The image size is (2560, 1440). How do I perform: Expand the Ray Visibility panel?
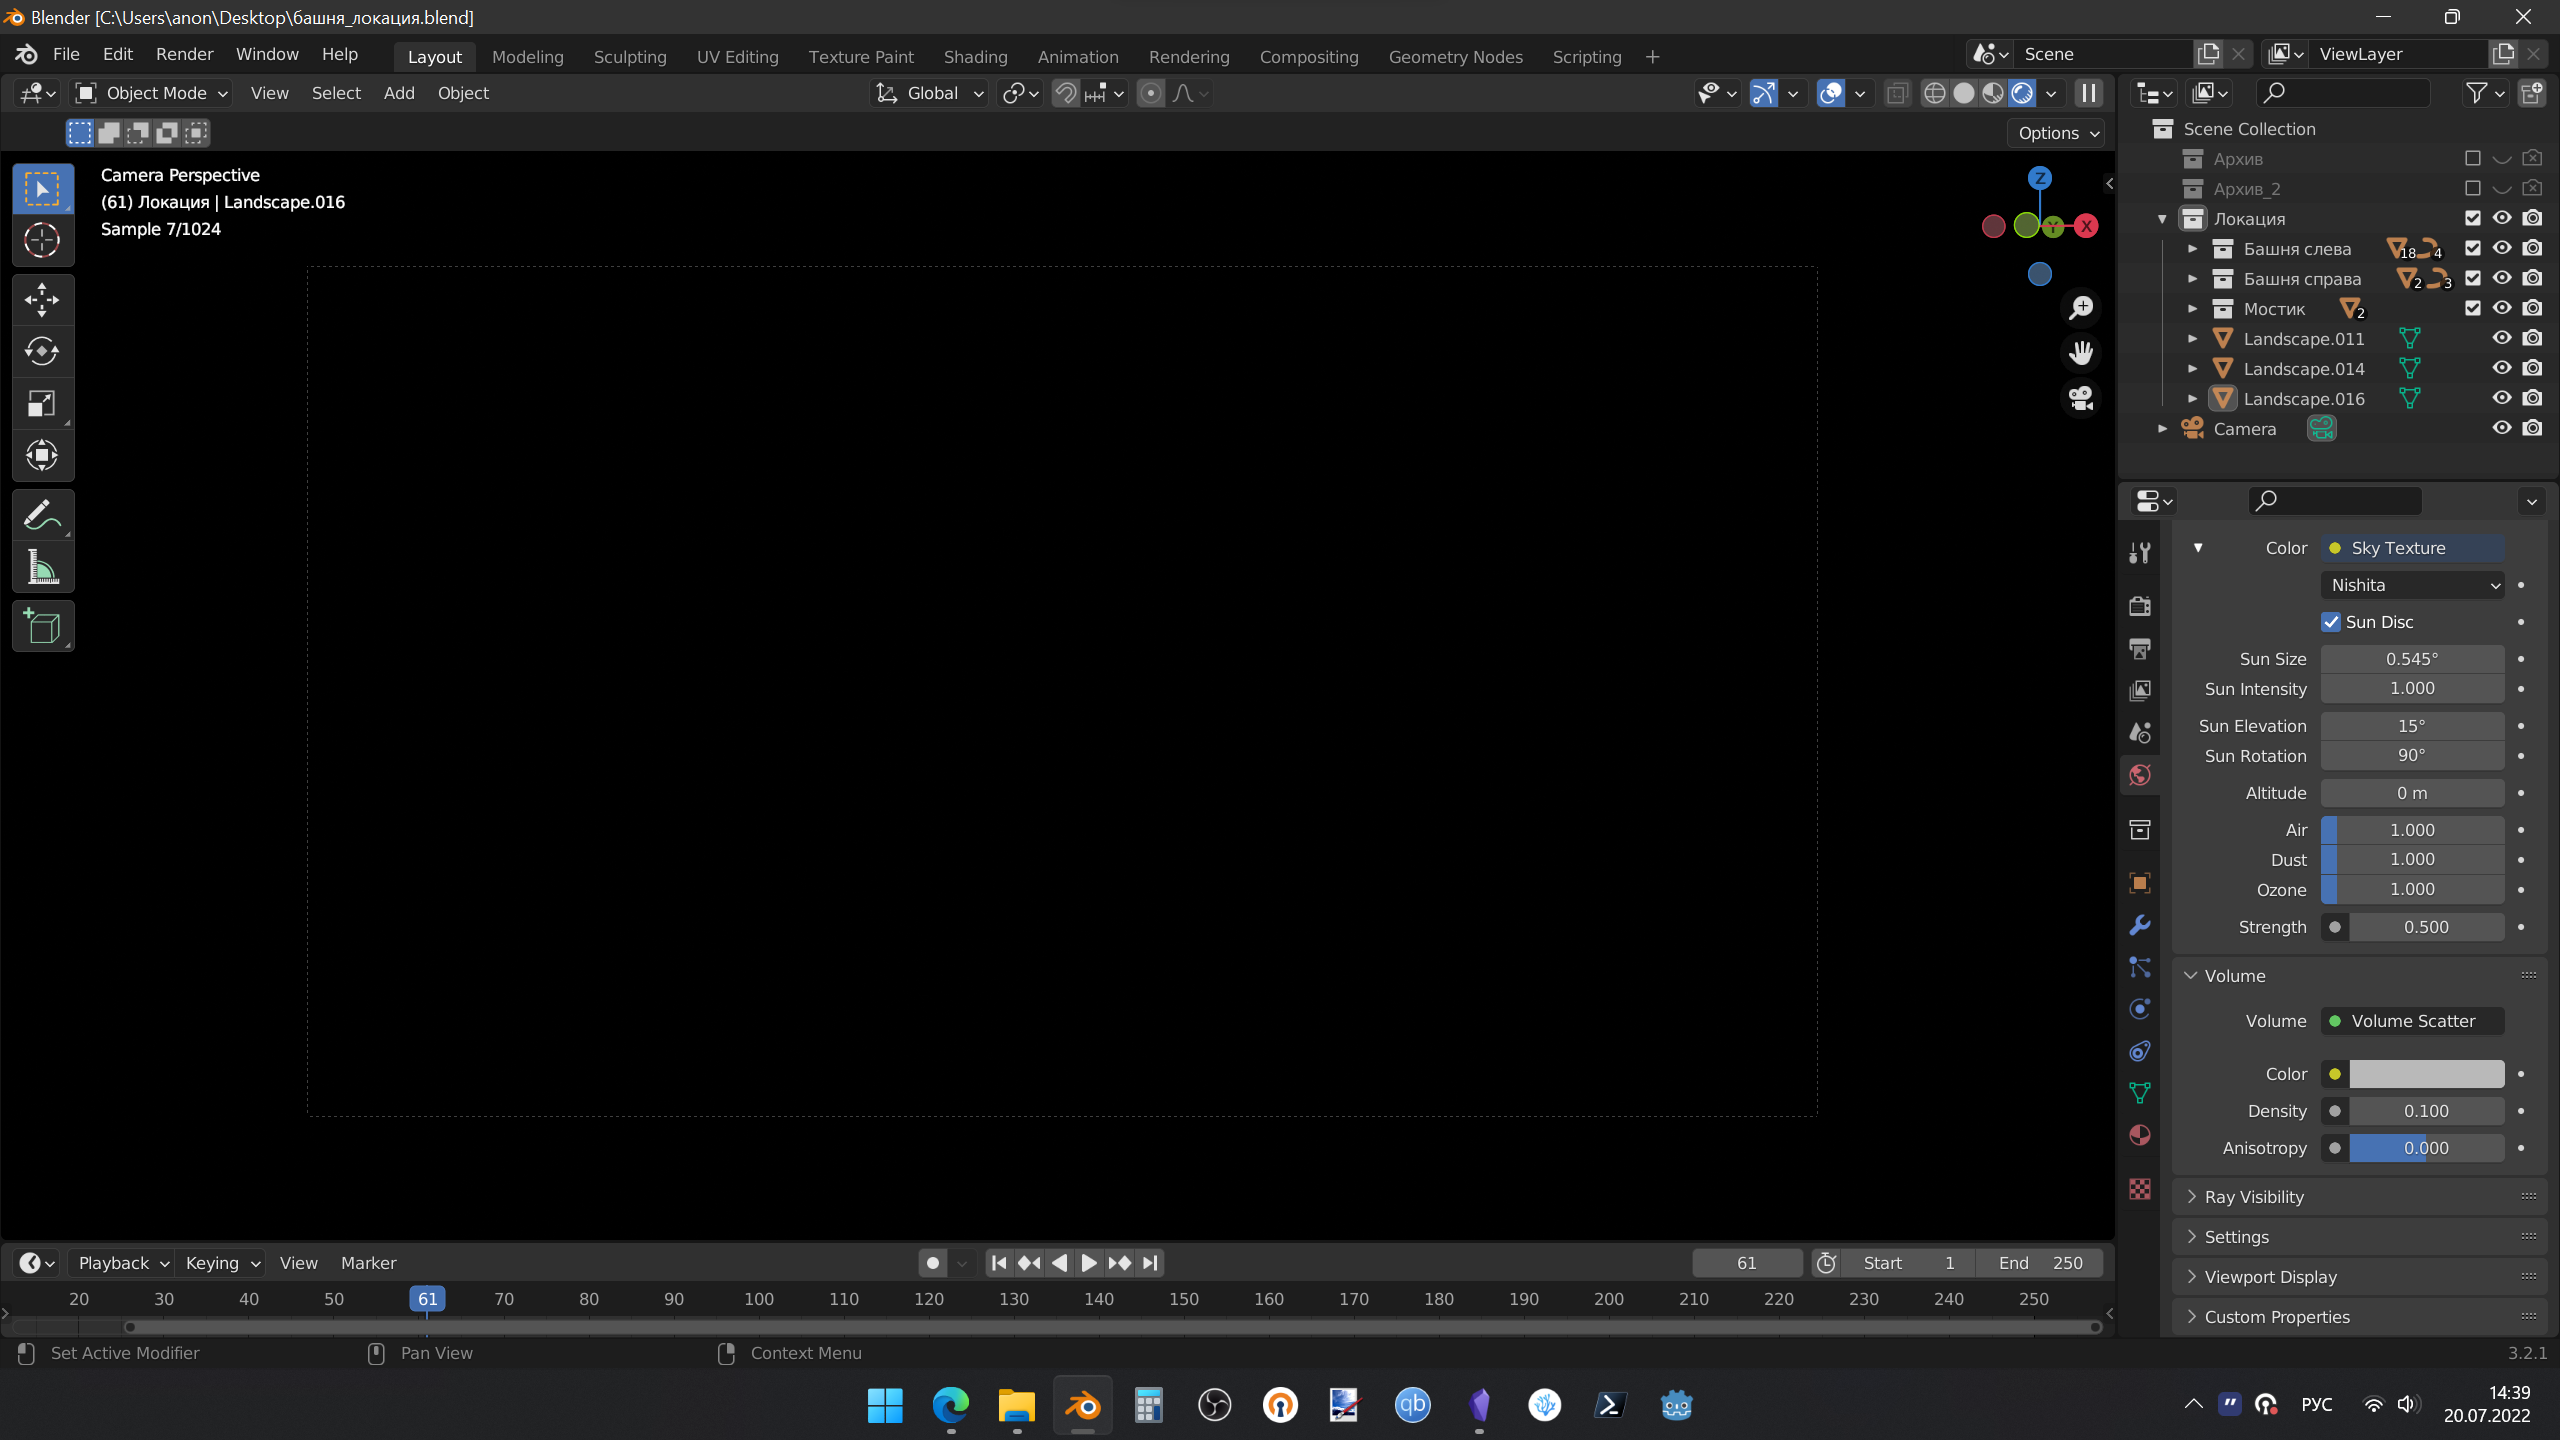point(2254,1197)
